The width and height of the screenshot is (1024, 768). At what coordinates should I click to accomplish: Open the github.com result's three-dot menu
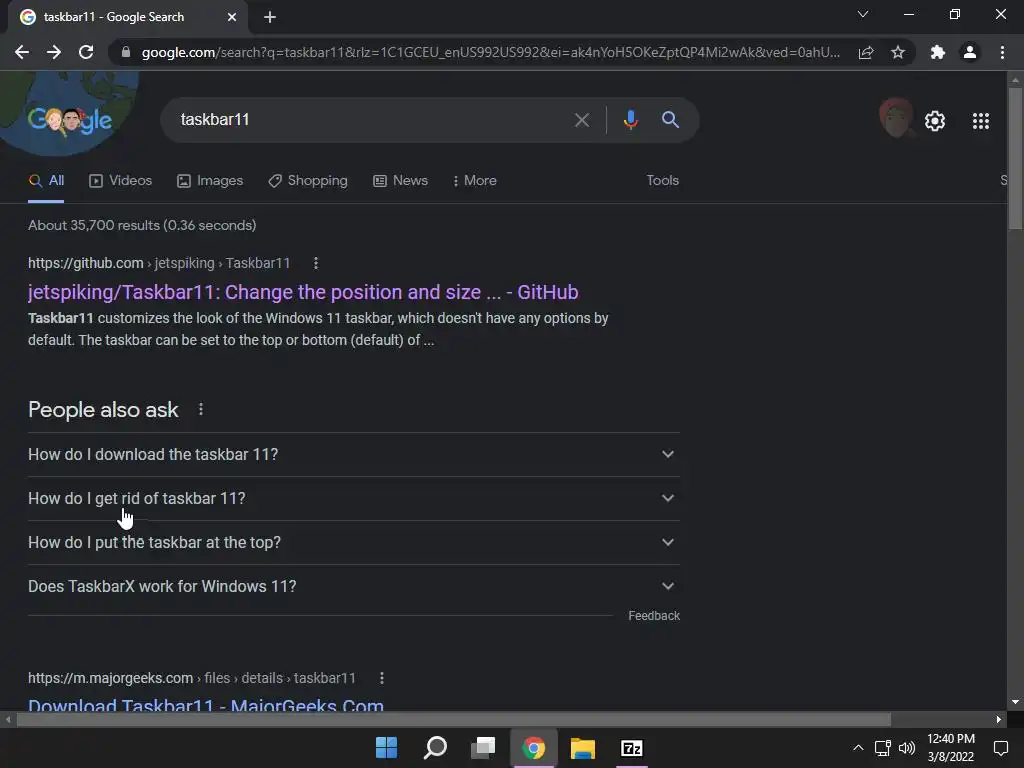coord(316,263)
